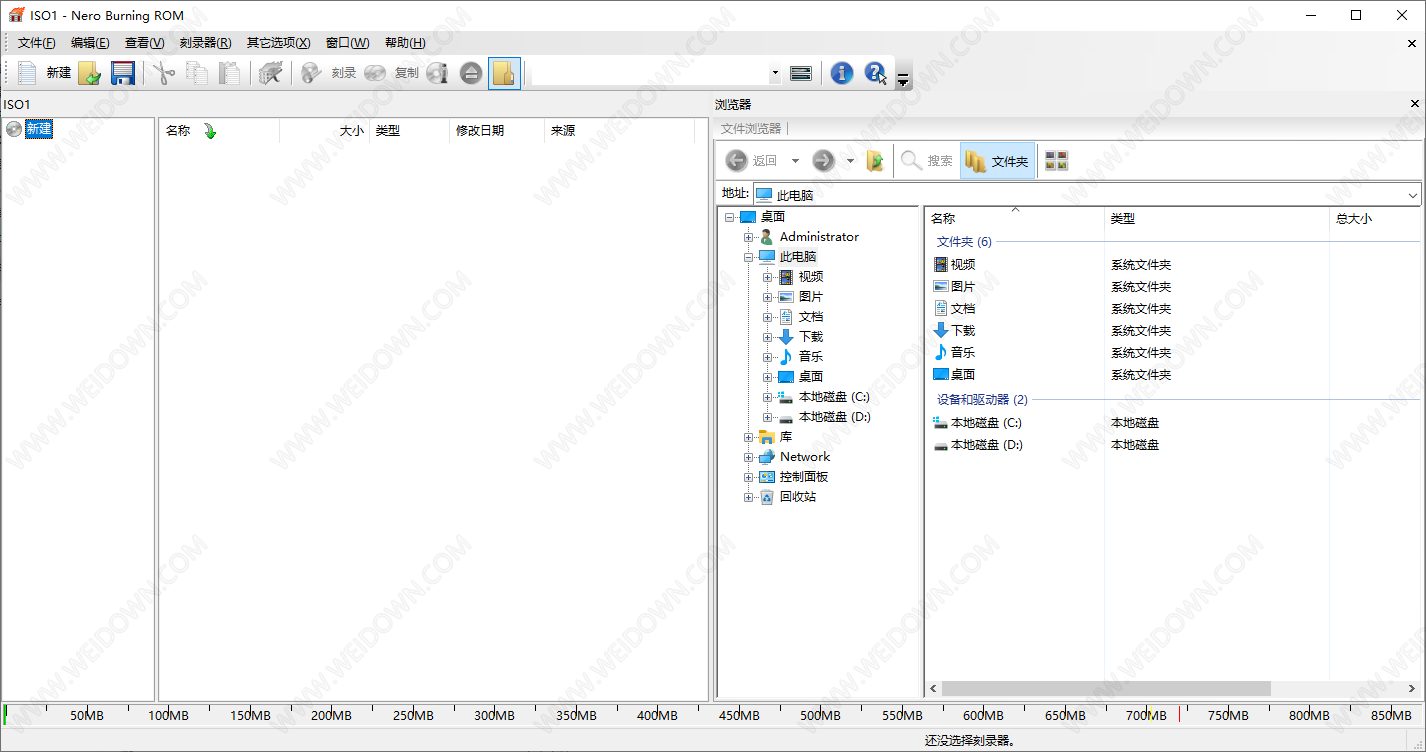Select the 下载 folder in the file list
The height and width of the screenshot is (752, 1426).
coord(963,330)
